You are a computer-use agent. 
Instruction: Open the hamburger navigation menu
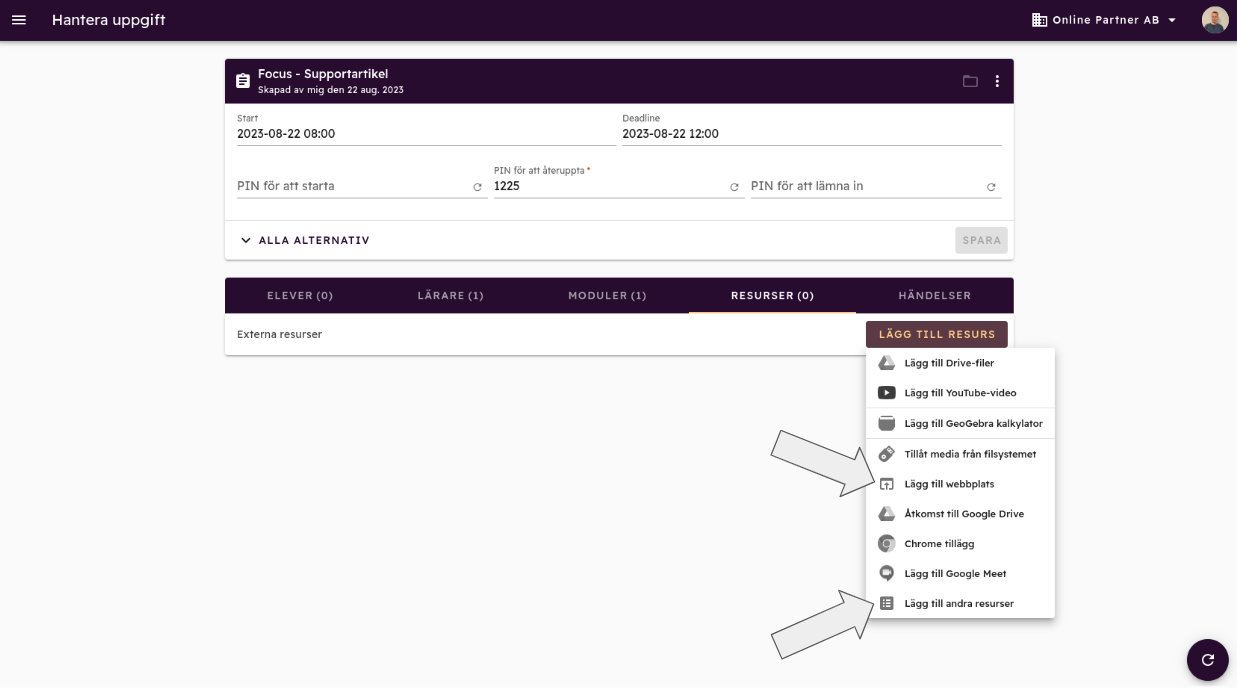[19, 20]
